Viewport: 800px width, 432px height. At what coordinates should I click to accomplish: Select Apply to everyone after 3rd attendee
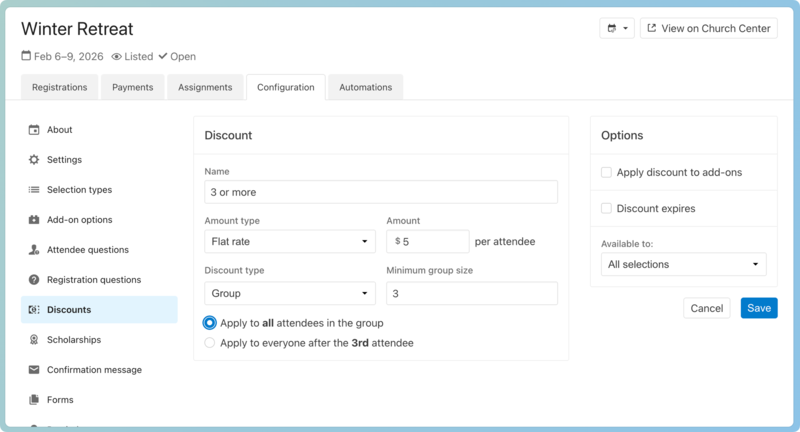[210, 343]
